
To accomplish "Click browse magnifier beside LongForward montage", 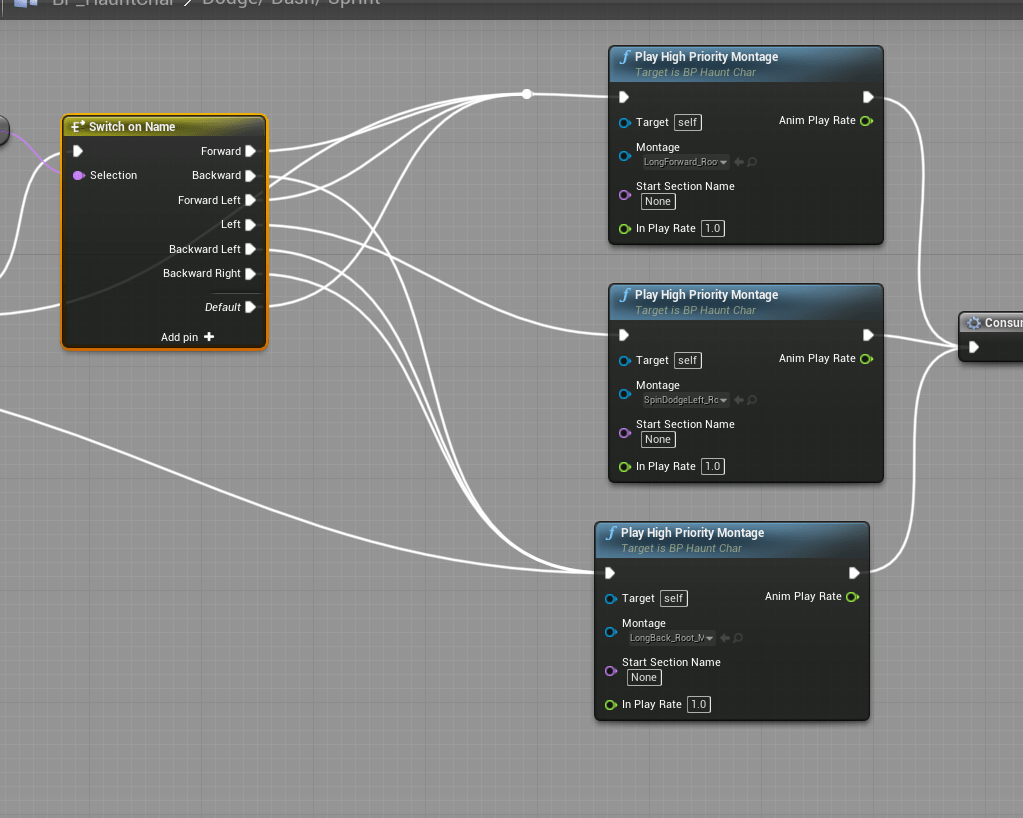I will click(x=752, y=162).
